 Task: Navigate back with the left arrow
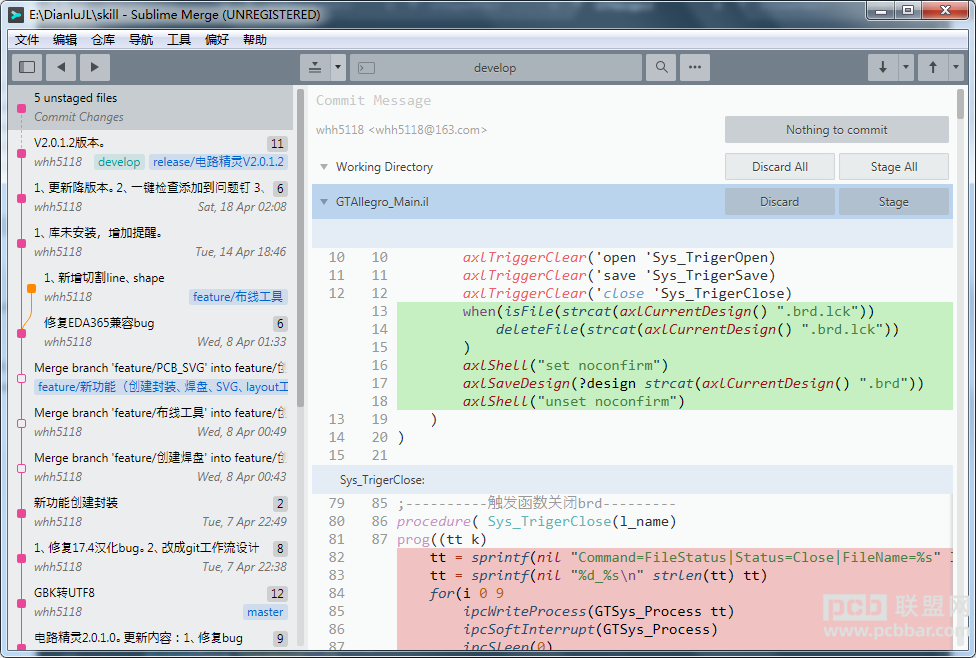pyautogui.click(x=61, y=67)
